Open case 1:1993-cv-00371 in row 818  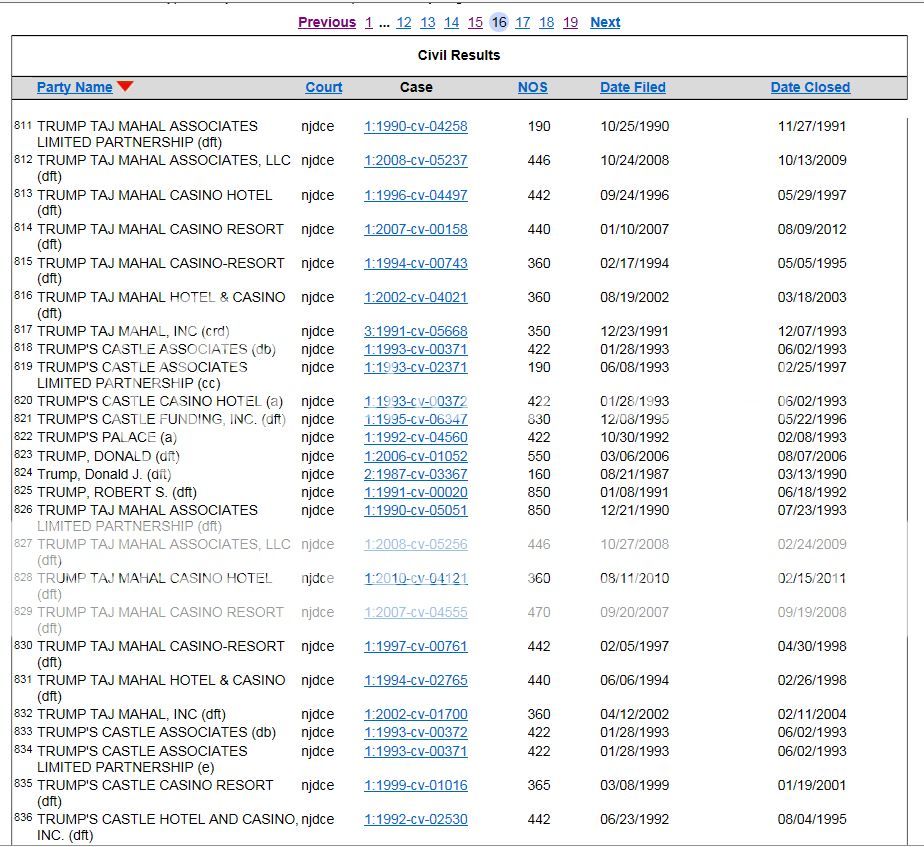(x=415, y=349)
